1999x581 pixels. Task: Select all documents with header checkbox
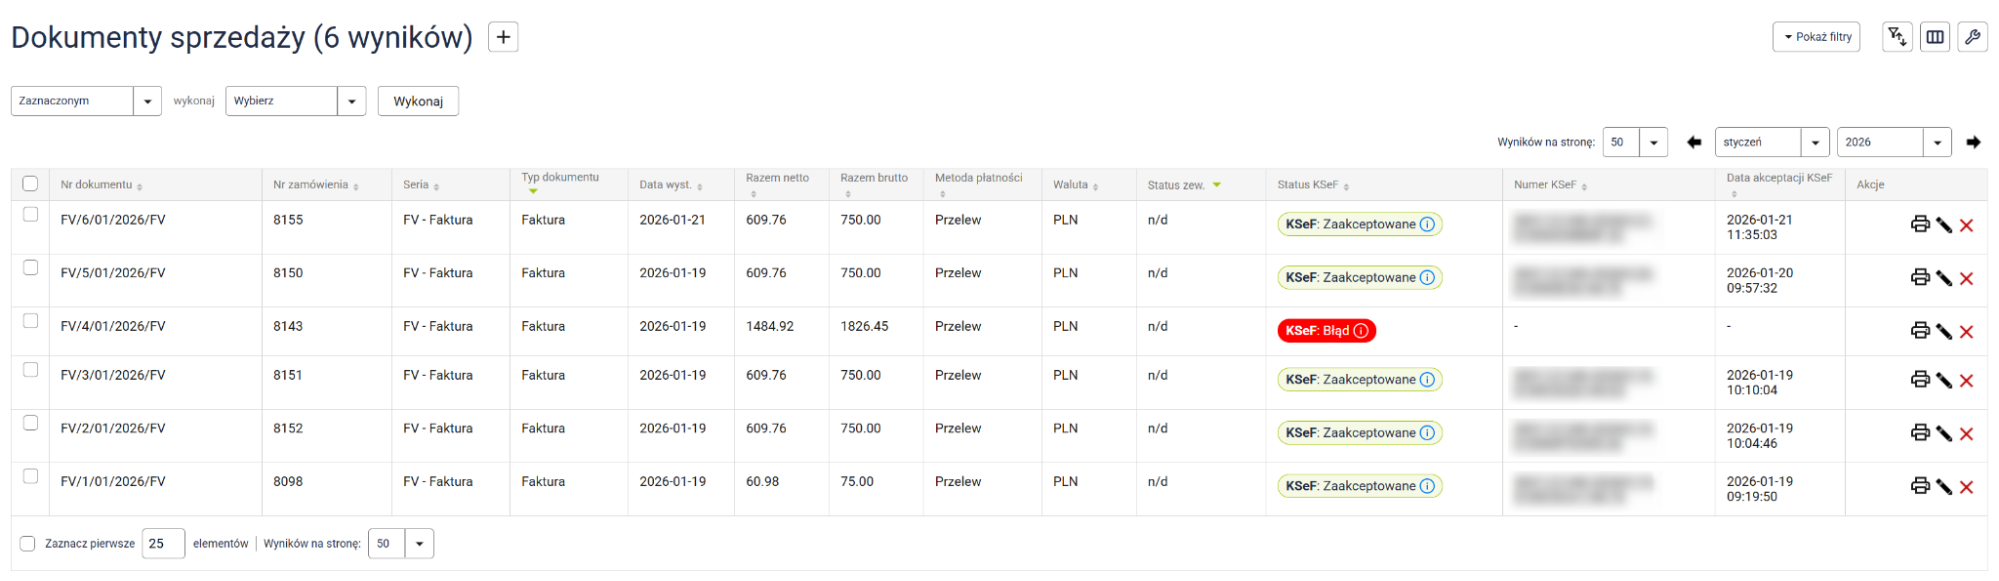pos(30,184)
